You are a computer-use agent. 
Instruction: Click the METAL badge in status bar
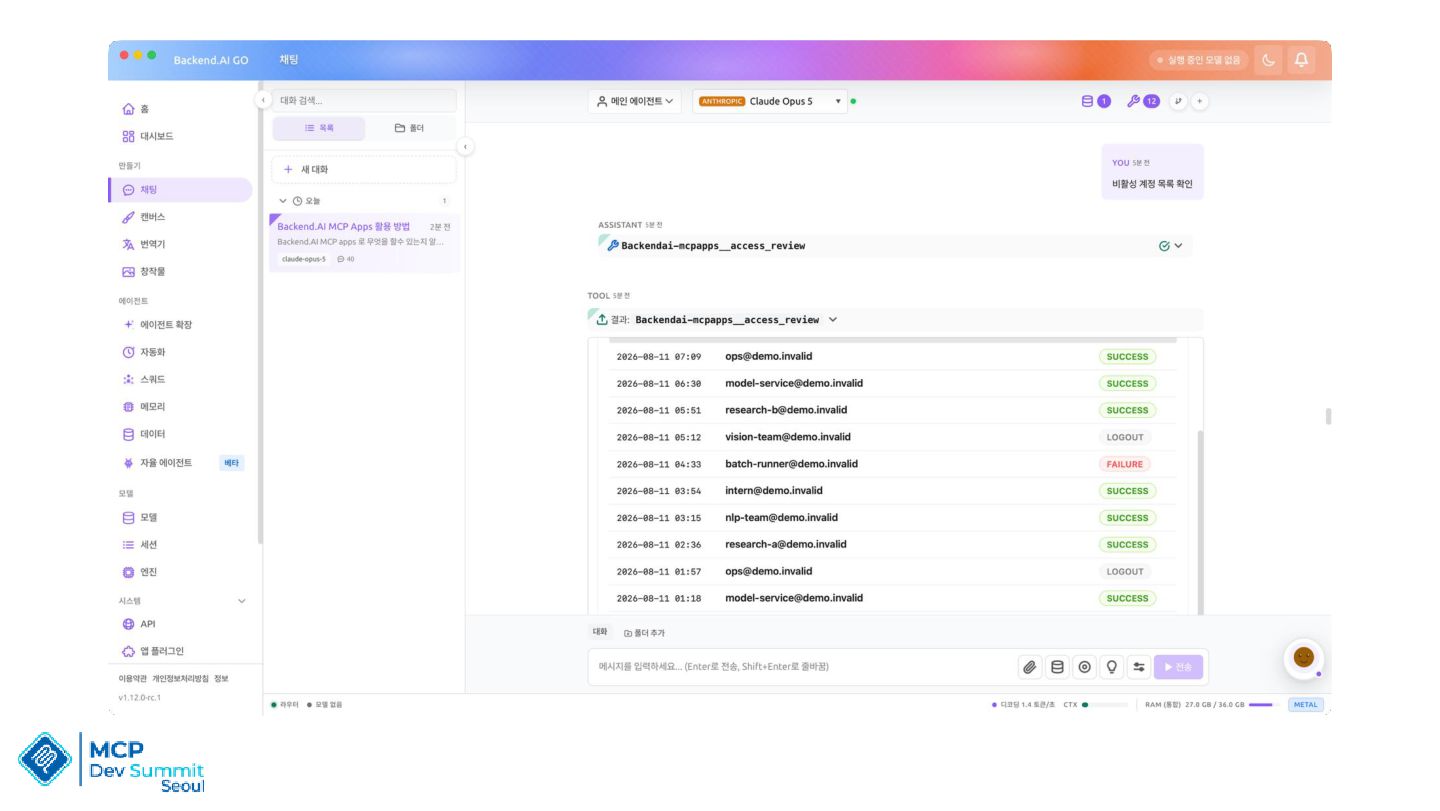(x=1306, y=705)
